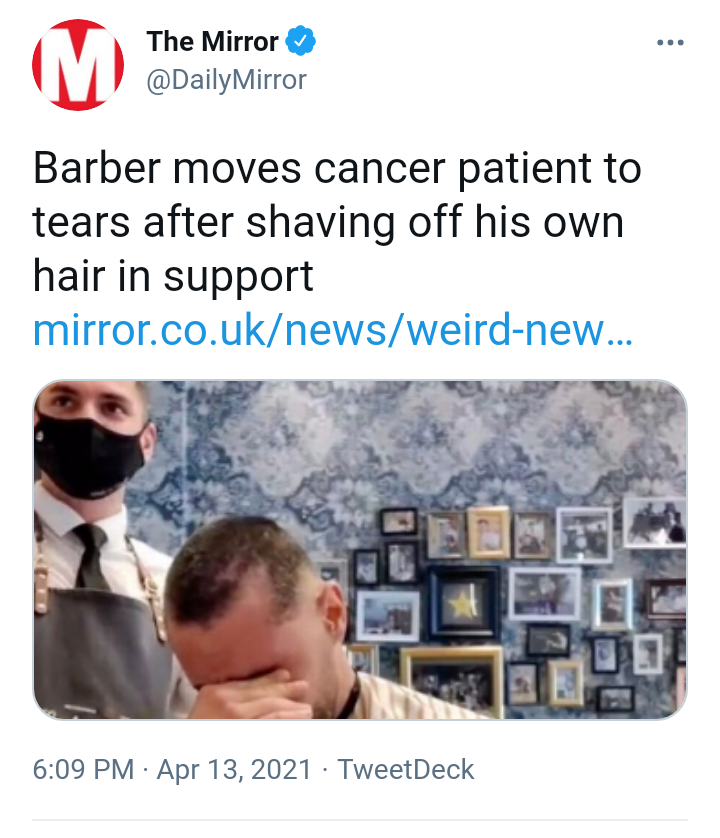720x838 pixels.
Task: Click the blue verified checkmark badge
Action: [x=300, y=41]
